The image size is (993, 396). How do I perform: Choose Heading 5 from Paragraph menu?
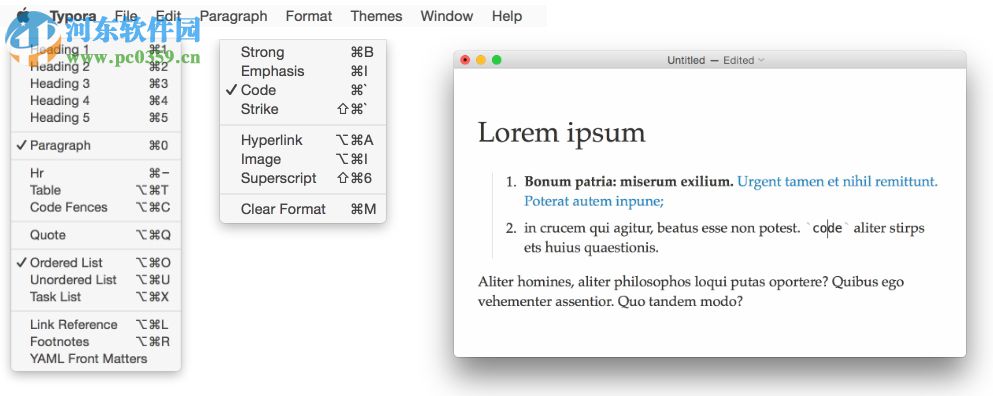[x=96, y=118]
